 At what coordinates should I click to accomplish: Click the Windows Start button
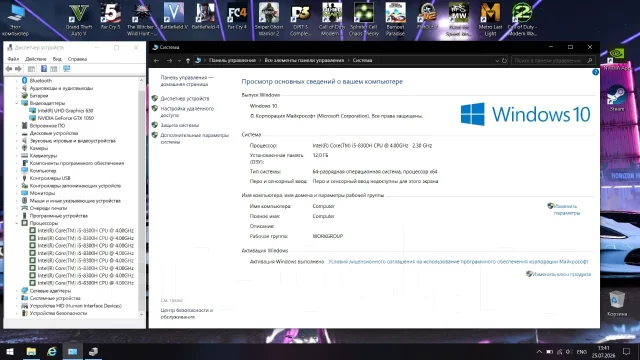click(10, 351)
